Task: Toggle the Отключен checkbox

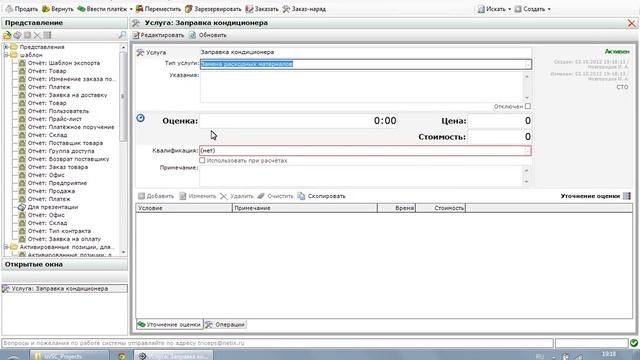Action: [x=528, y=106]
